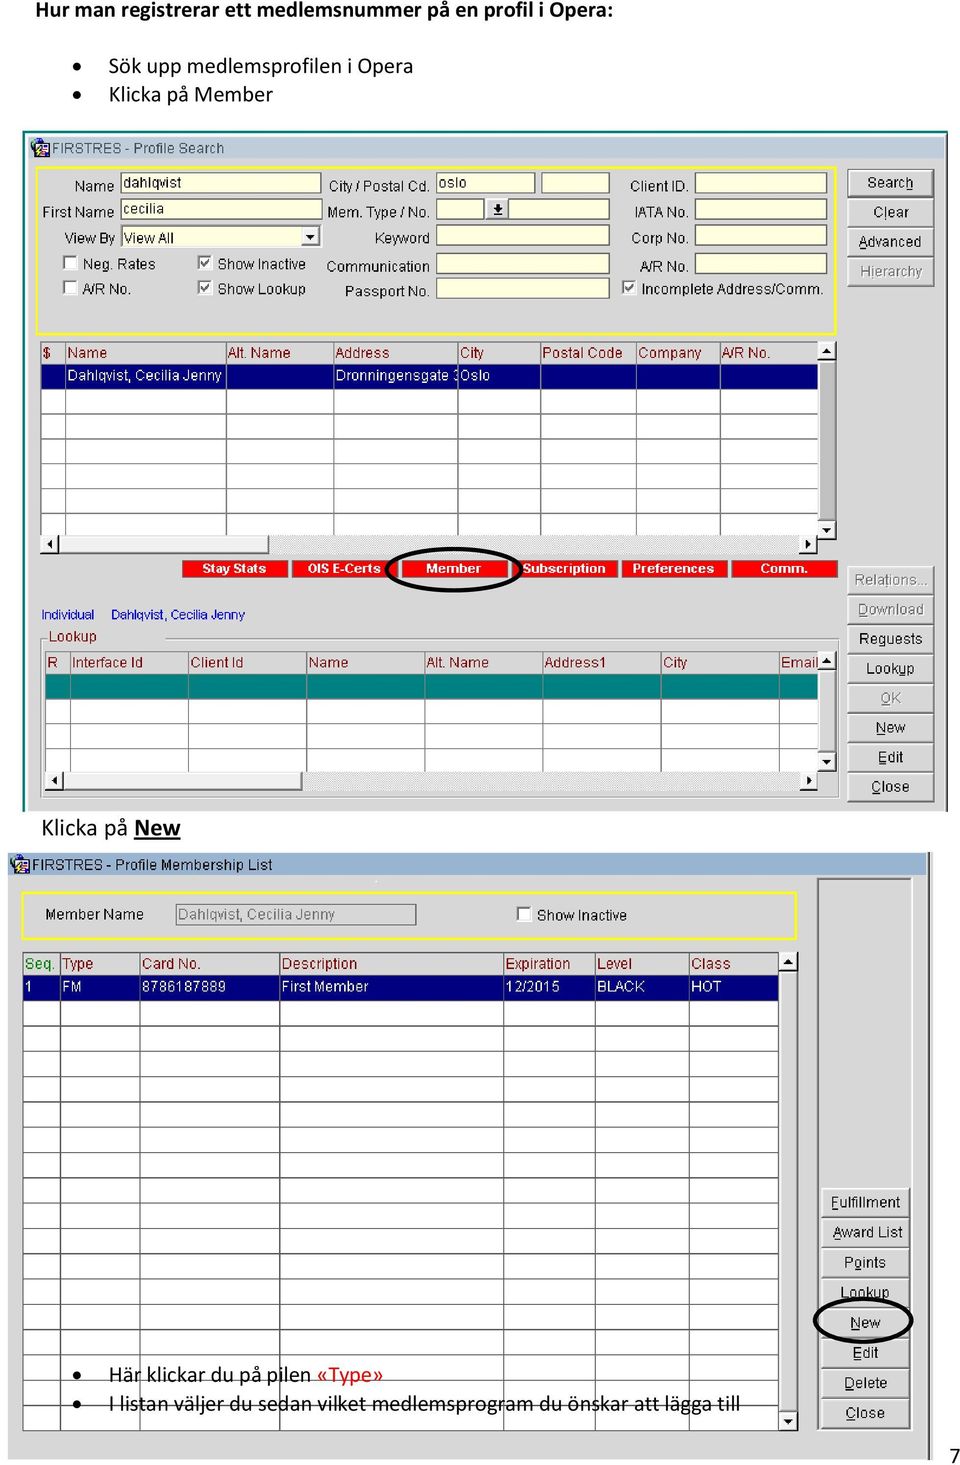The width and height of the screenshot is (960, 1465).
Task: Click the Alt. Name column header in results
Action: [x=279, y=353]
